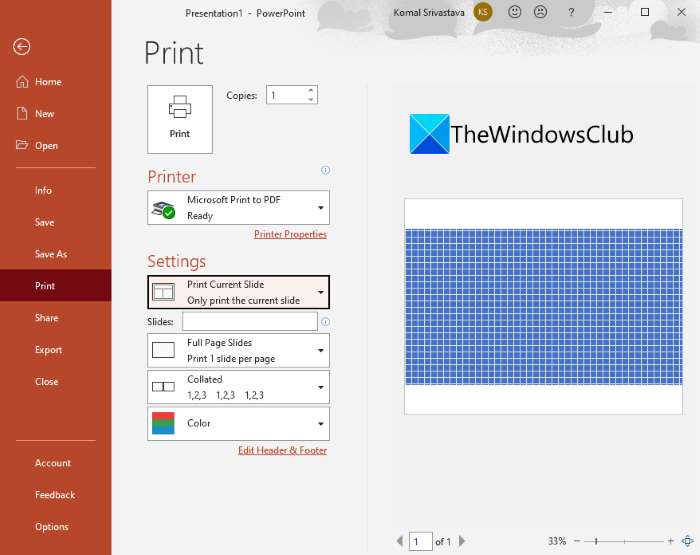Select New in the sidebar
The width and height of the screenshot is (700, 555).
coord(55,113)
